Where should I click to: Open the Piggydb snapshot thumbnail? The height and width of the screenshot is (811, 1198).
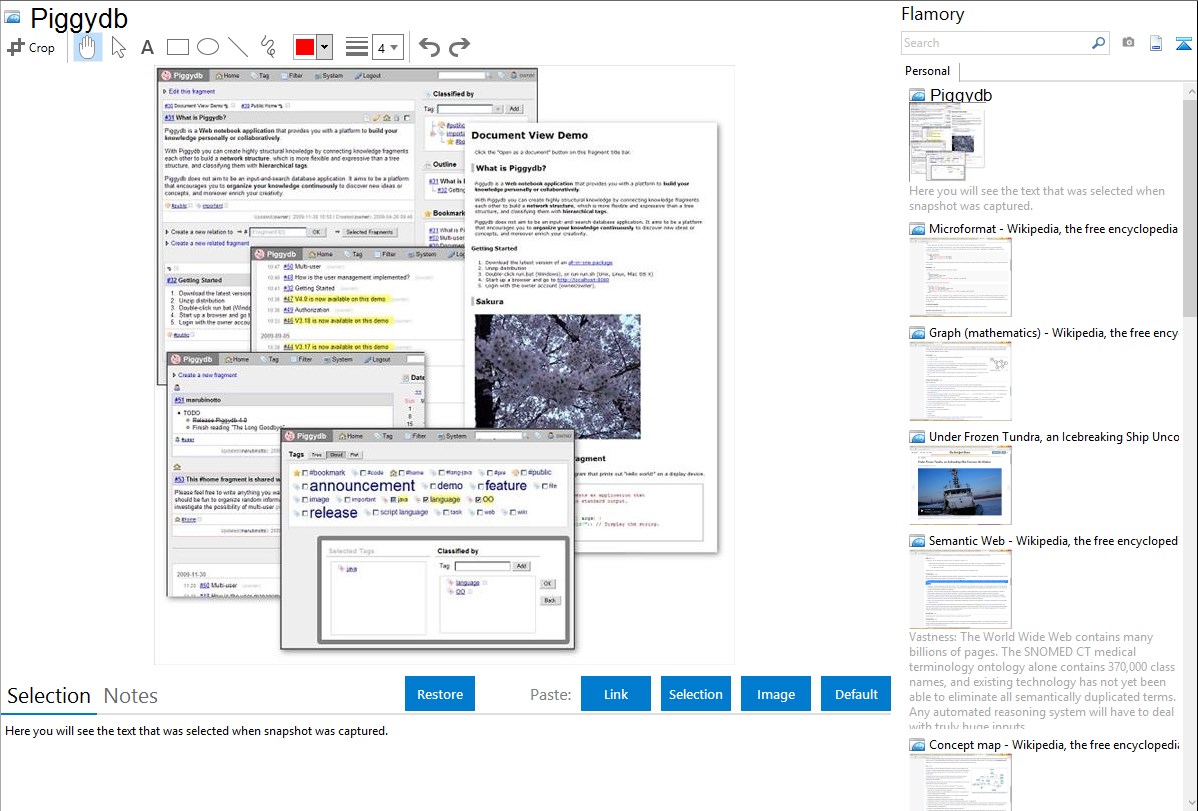pos(947,143)
